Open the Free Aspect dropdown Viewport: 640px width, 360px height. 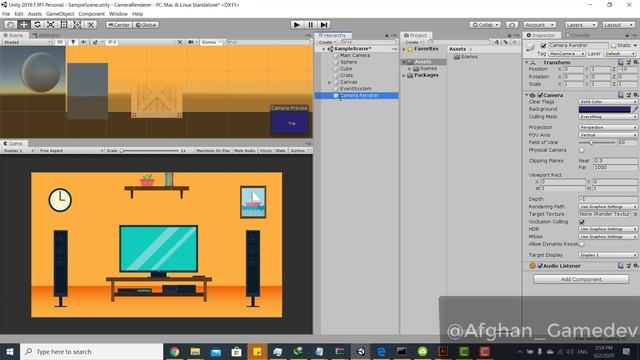pos(71,151)
